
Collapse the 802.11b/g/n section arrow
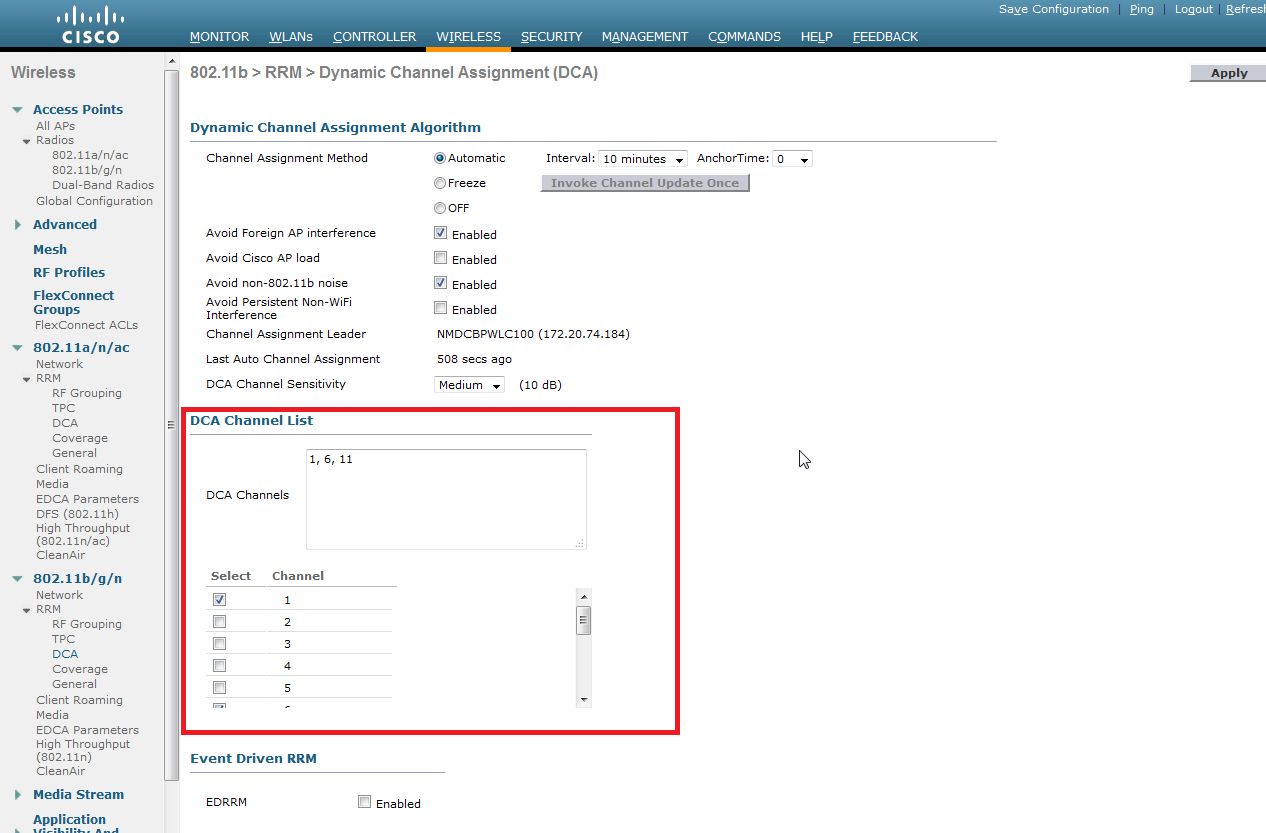18,579
